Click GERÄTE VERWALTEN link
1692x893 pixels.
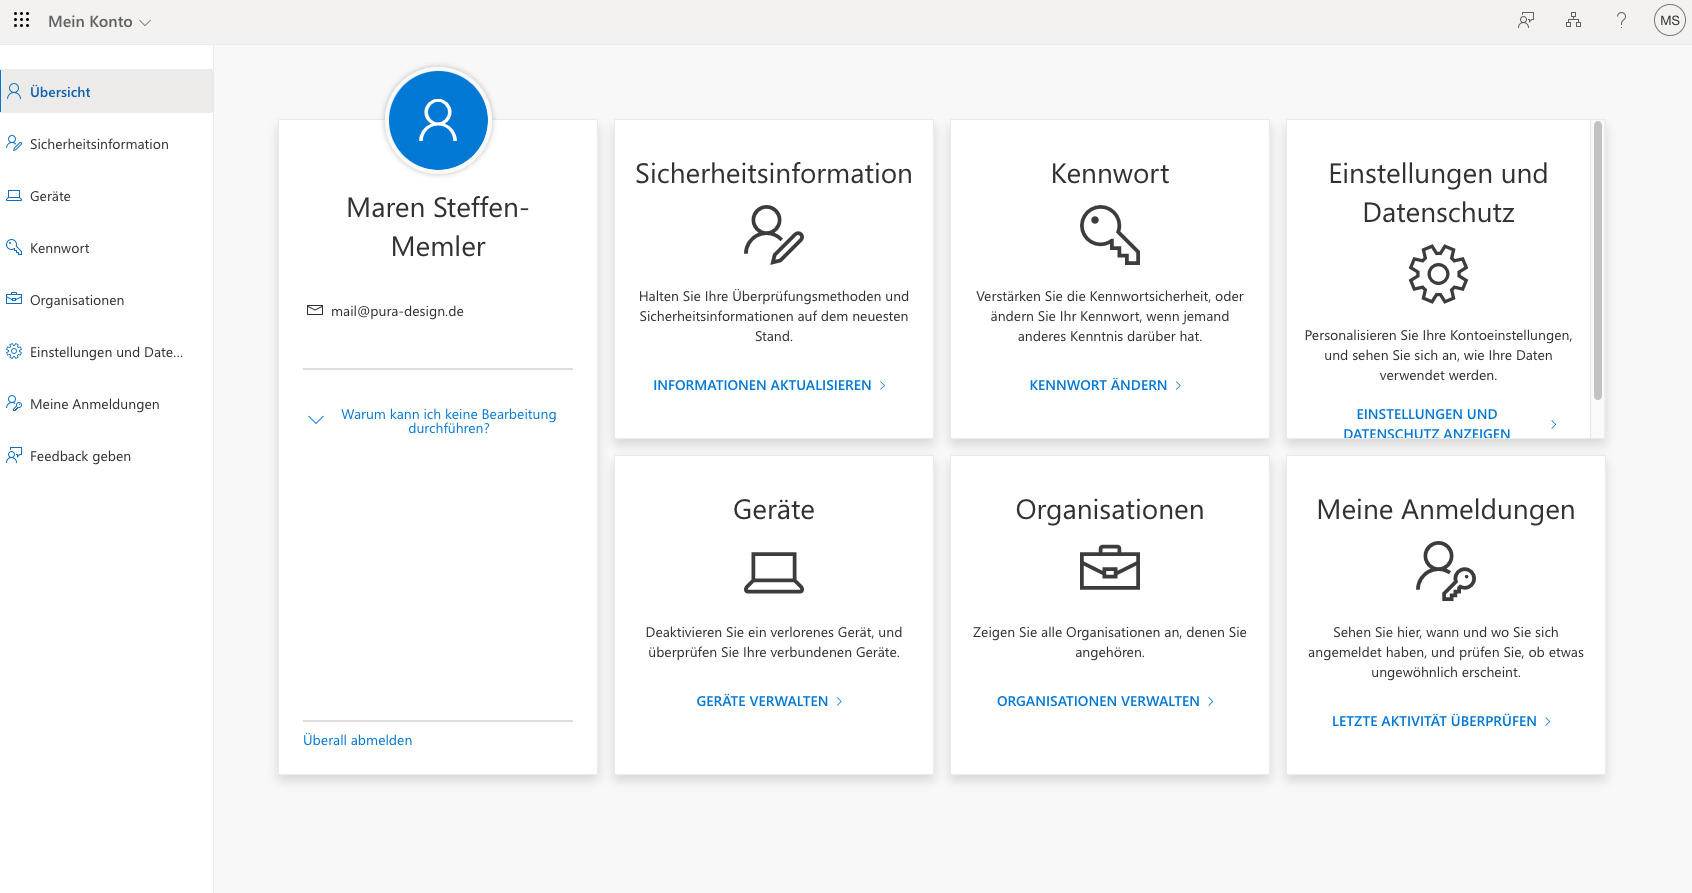click(762, 701)
